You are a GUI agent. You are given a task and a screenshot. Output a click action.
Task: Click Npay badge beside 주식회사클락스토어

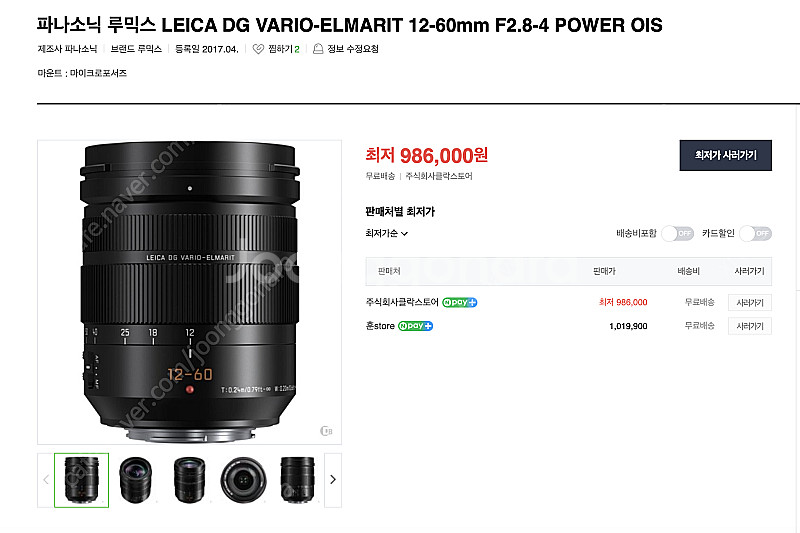459,302
